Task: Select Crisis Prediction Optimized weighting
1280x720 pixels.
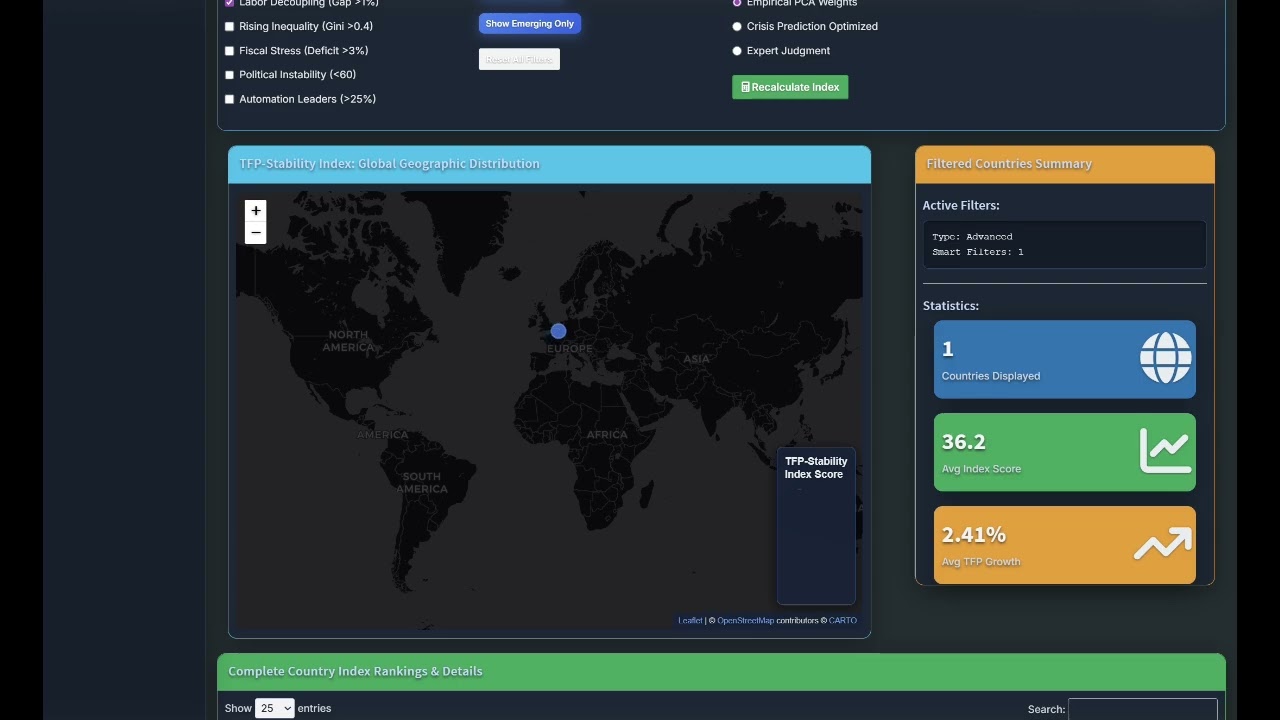Action: pos(737,27)
